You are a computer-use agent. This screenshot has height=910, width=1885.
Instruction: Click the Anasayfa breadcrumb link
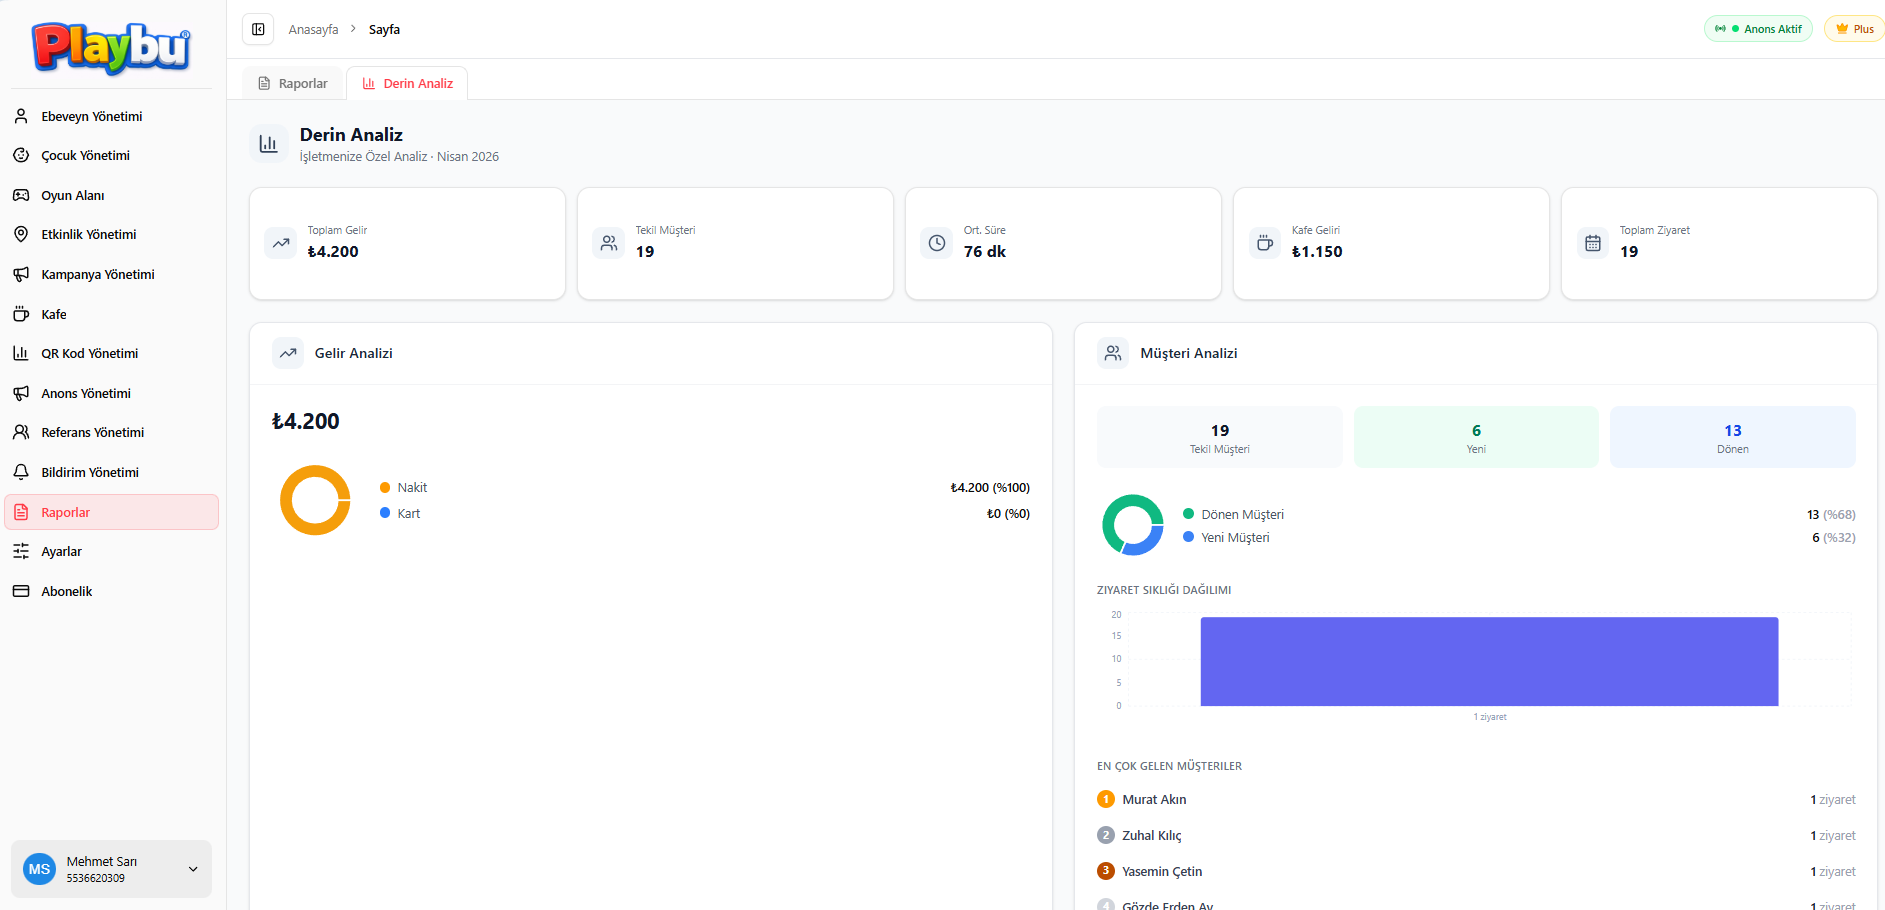[x=313, y=30]
